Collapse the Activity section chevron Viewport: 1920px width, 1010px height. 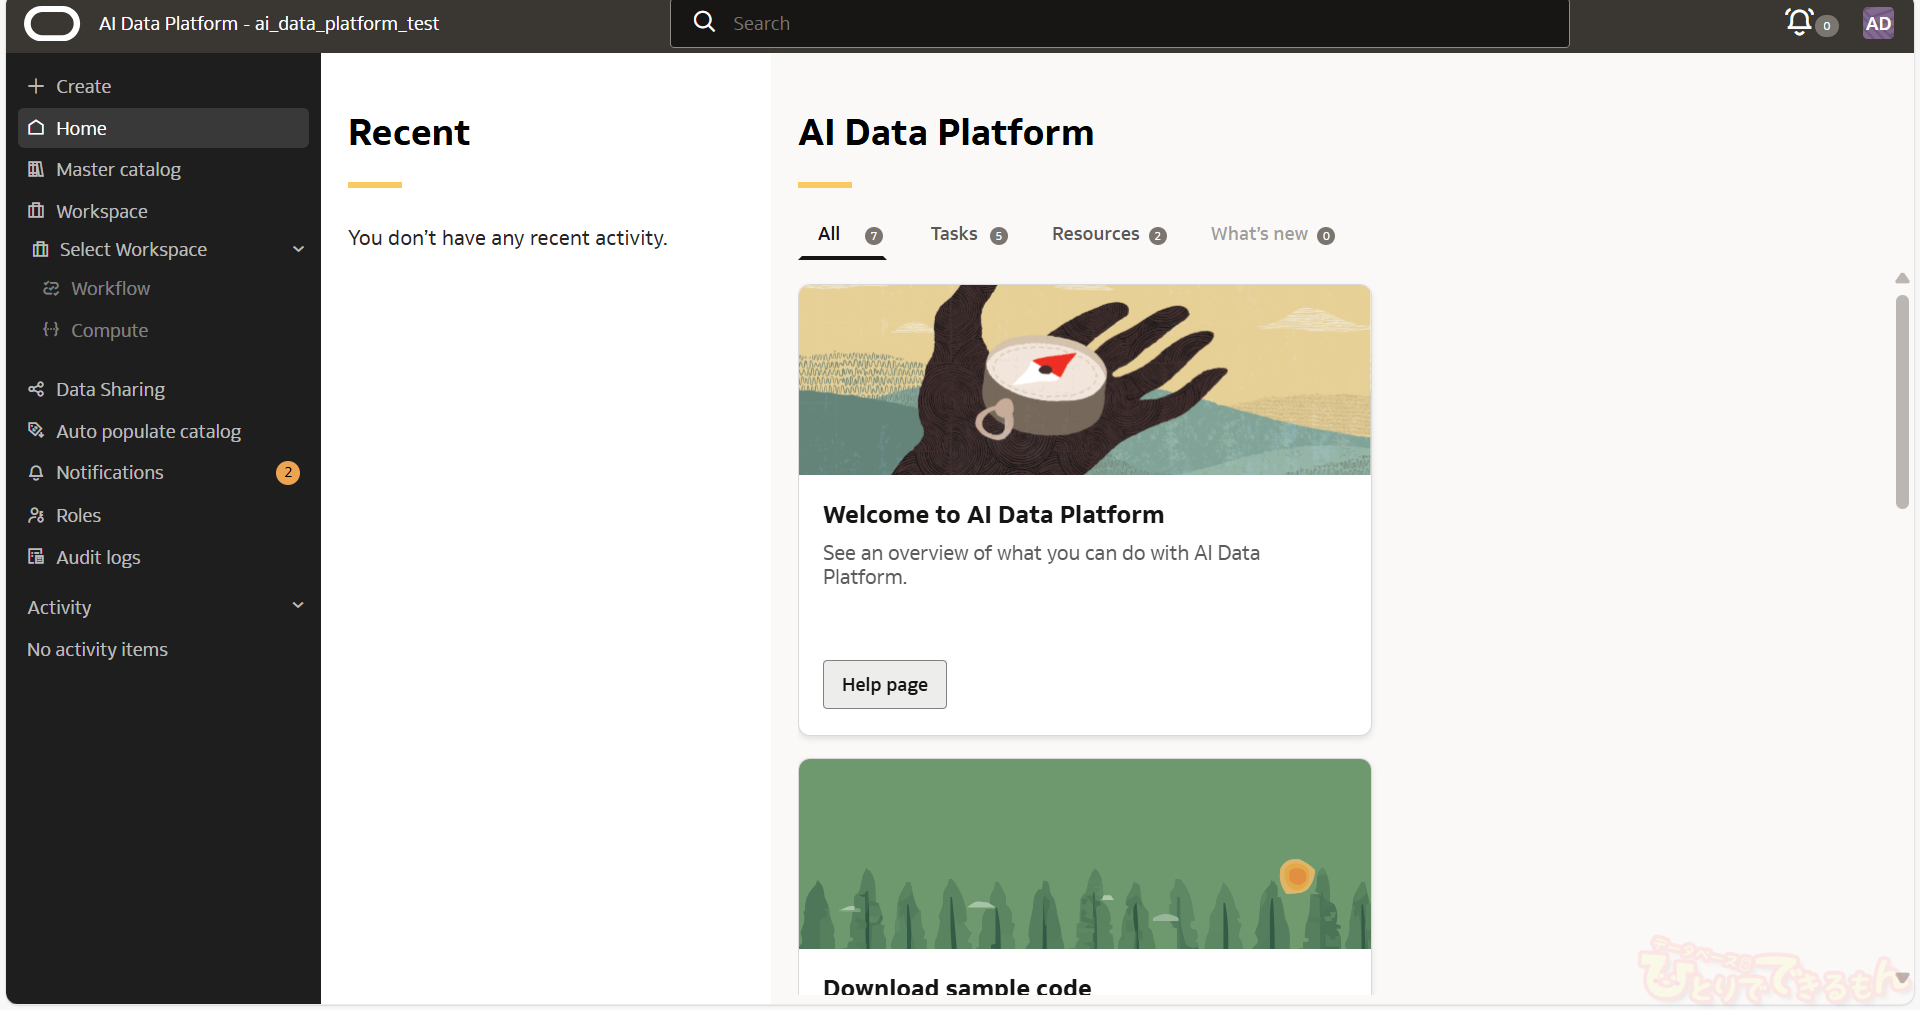(298, 606)
